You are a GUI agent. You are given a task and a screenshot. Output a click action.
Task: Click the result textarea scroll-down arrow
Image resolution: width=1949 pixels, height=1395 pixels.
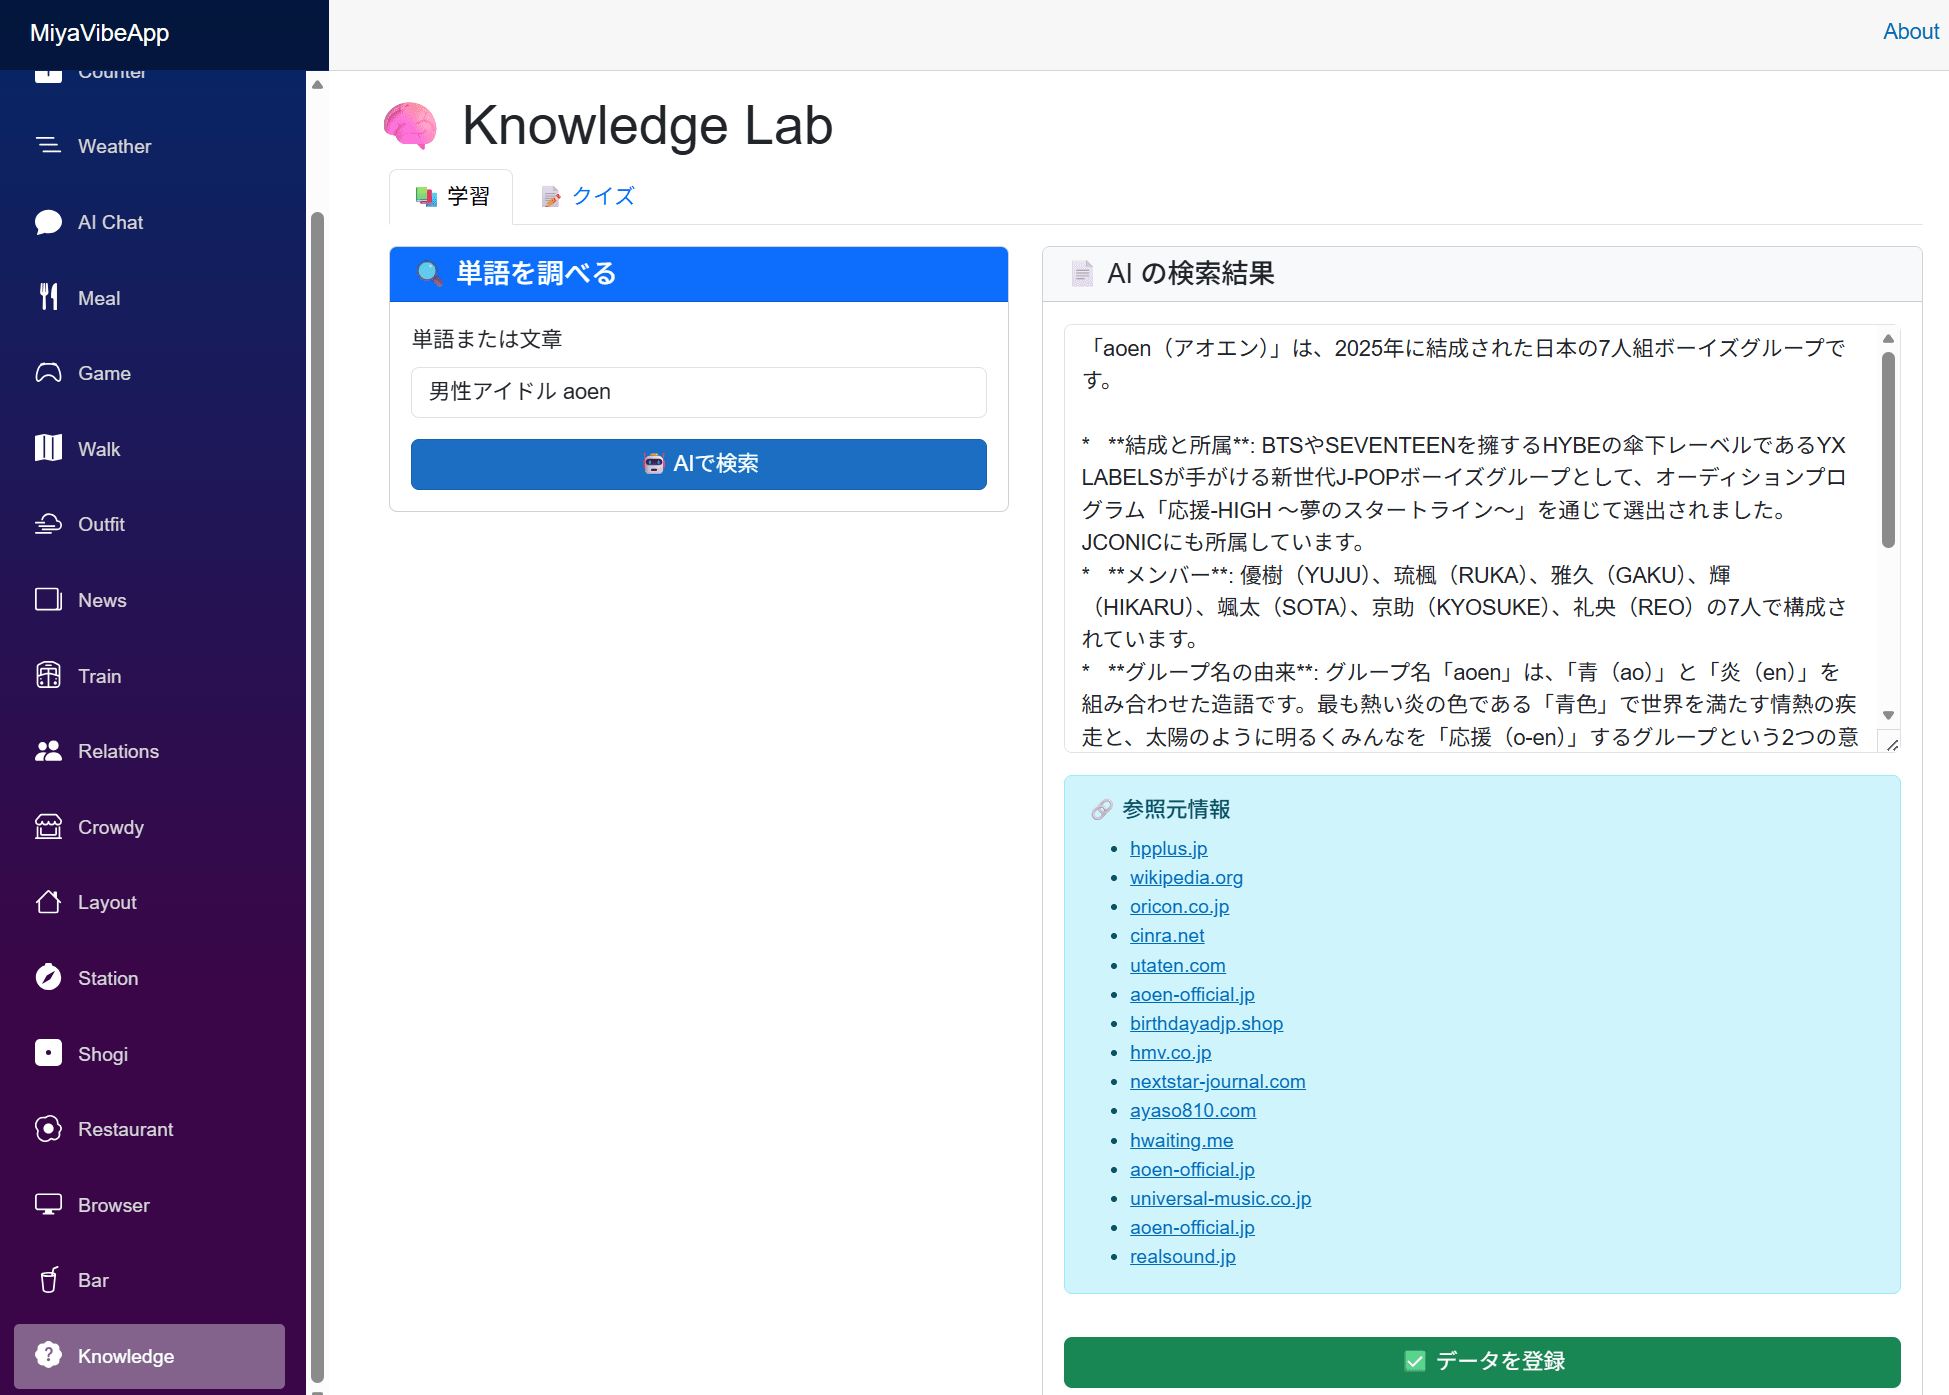(x=1888, y=715)
